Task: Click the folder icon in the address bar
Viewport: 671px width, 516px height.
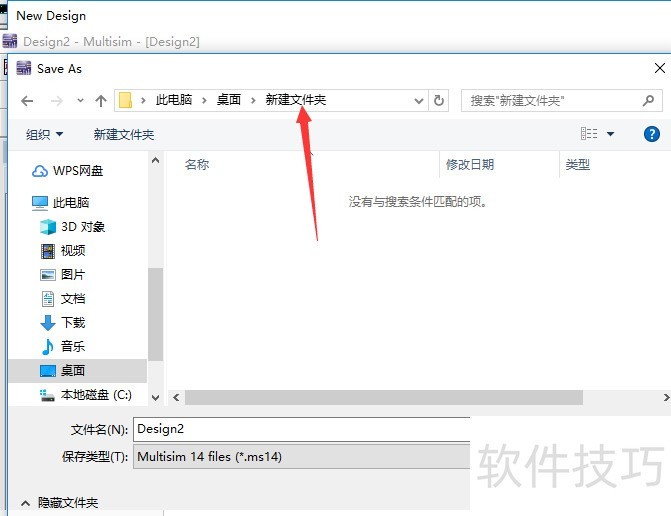Action: pos(125,101)
